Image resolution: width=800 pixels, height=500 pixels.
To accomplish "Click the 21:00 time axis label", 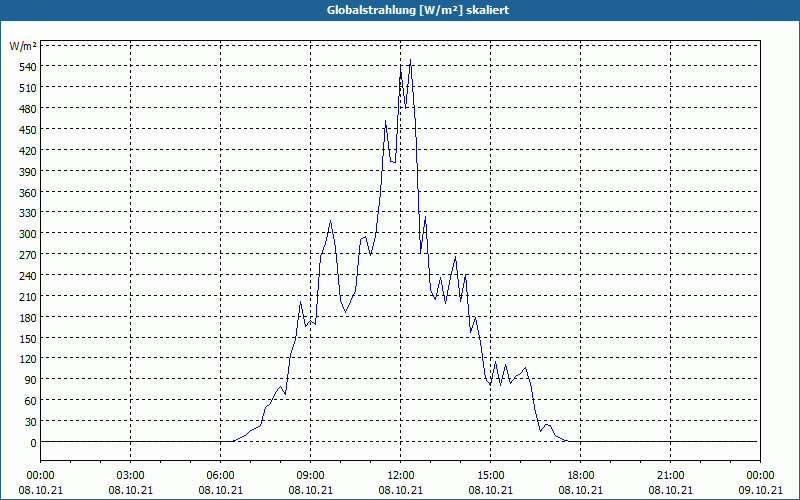I will tap(670, 476).
